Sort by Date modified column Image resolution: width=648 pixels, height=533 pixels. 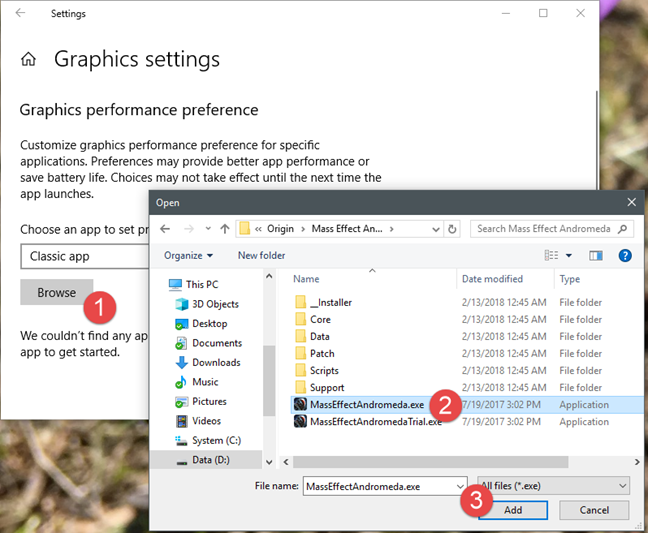492,279
